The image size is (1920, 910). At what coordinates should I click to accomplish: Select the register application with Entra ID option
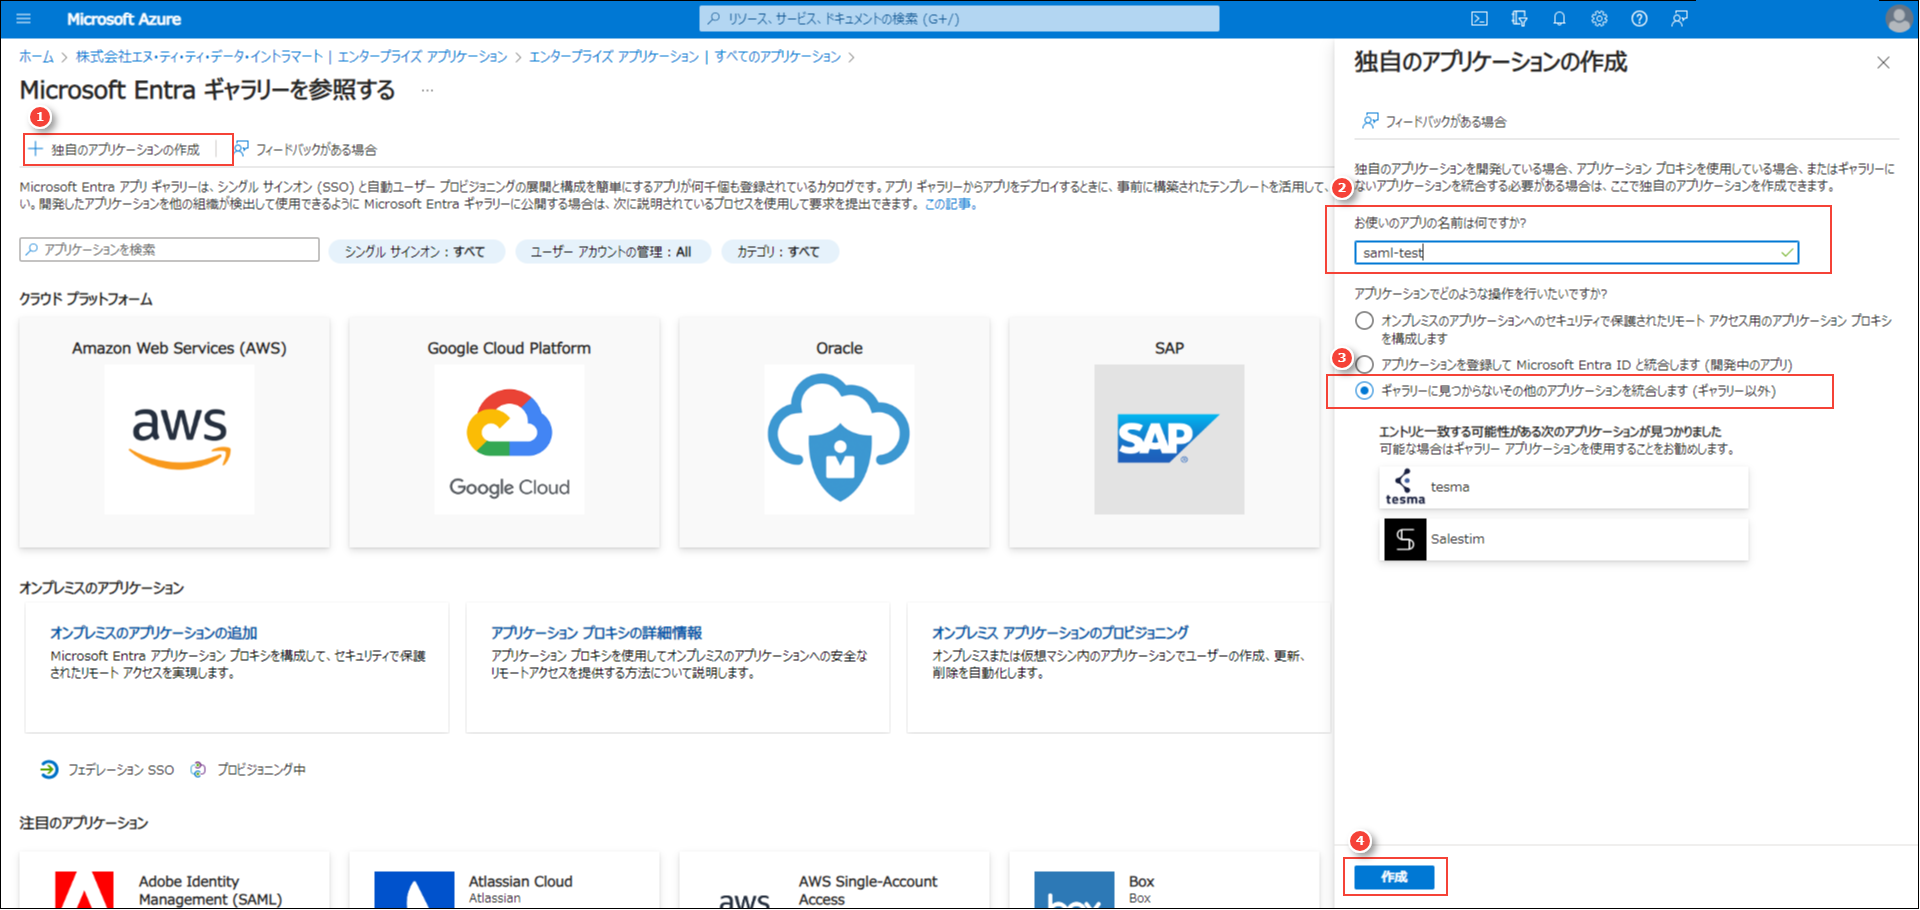coord(1364,365)
